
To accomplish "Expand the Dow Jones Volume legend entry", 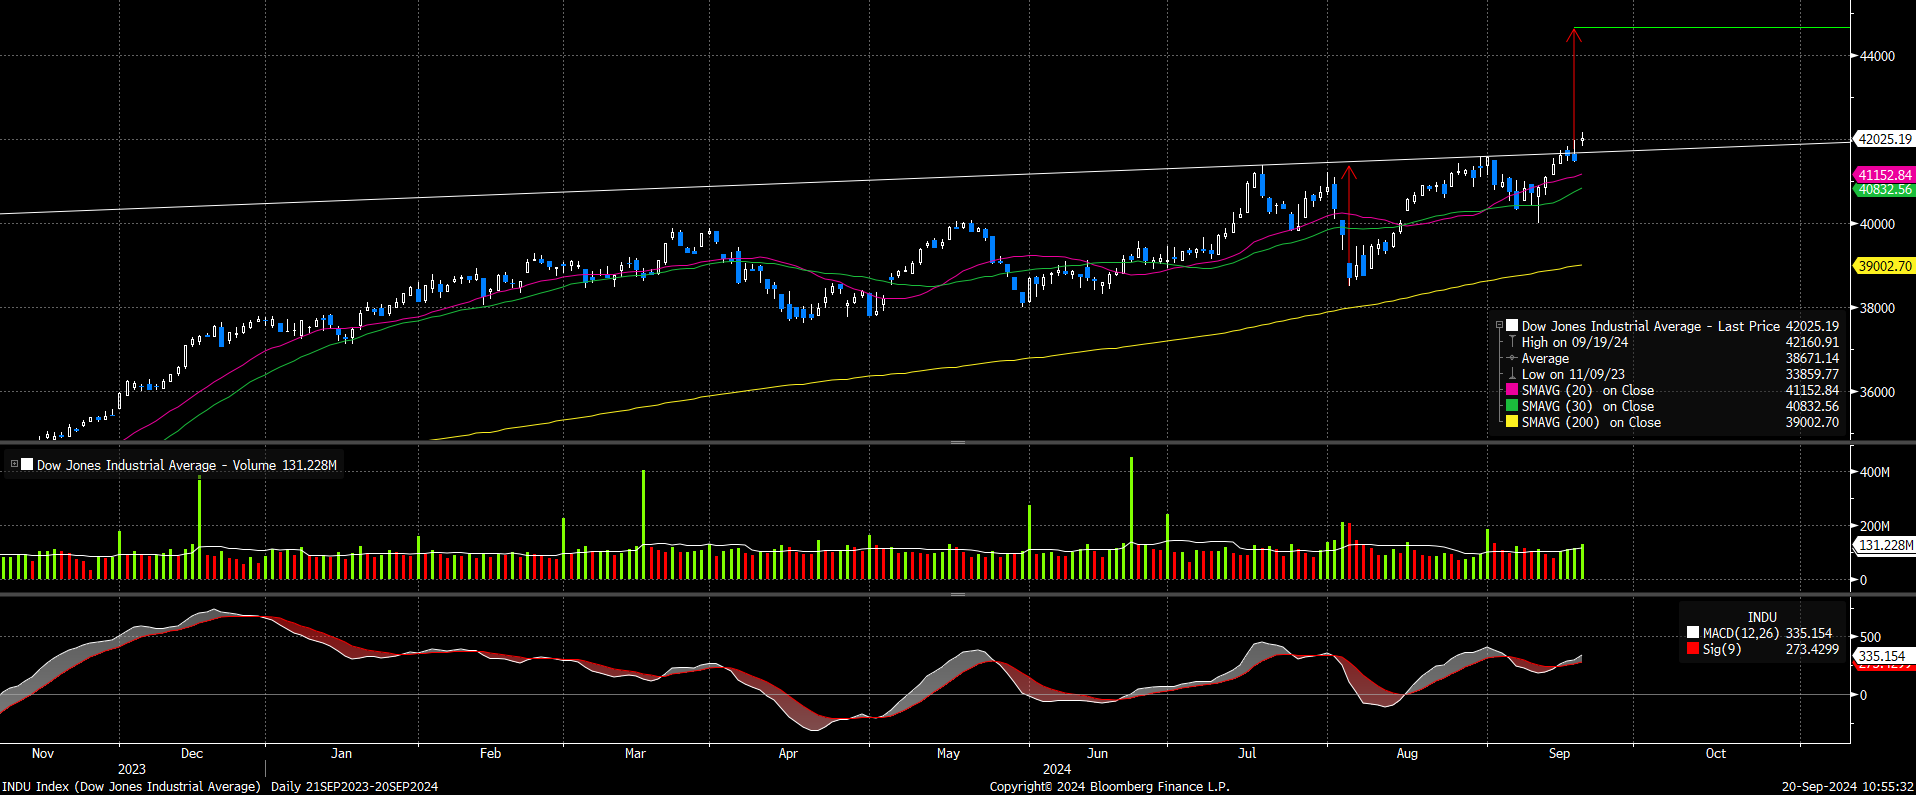I will tap(14, 464).
